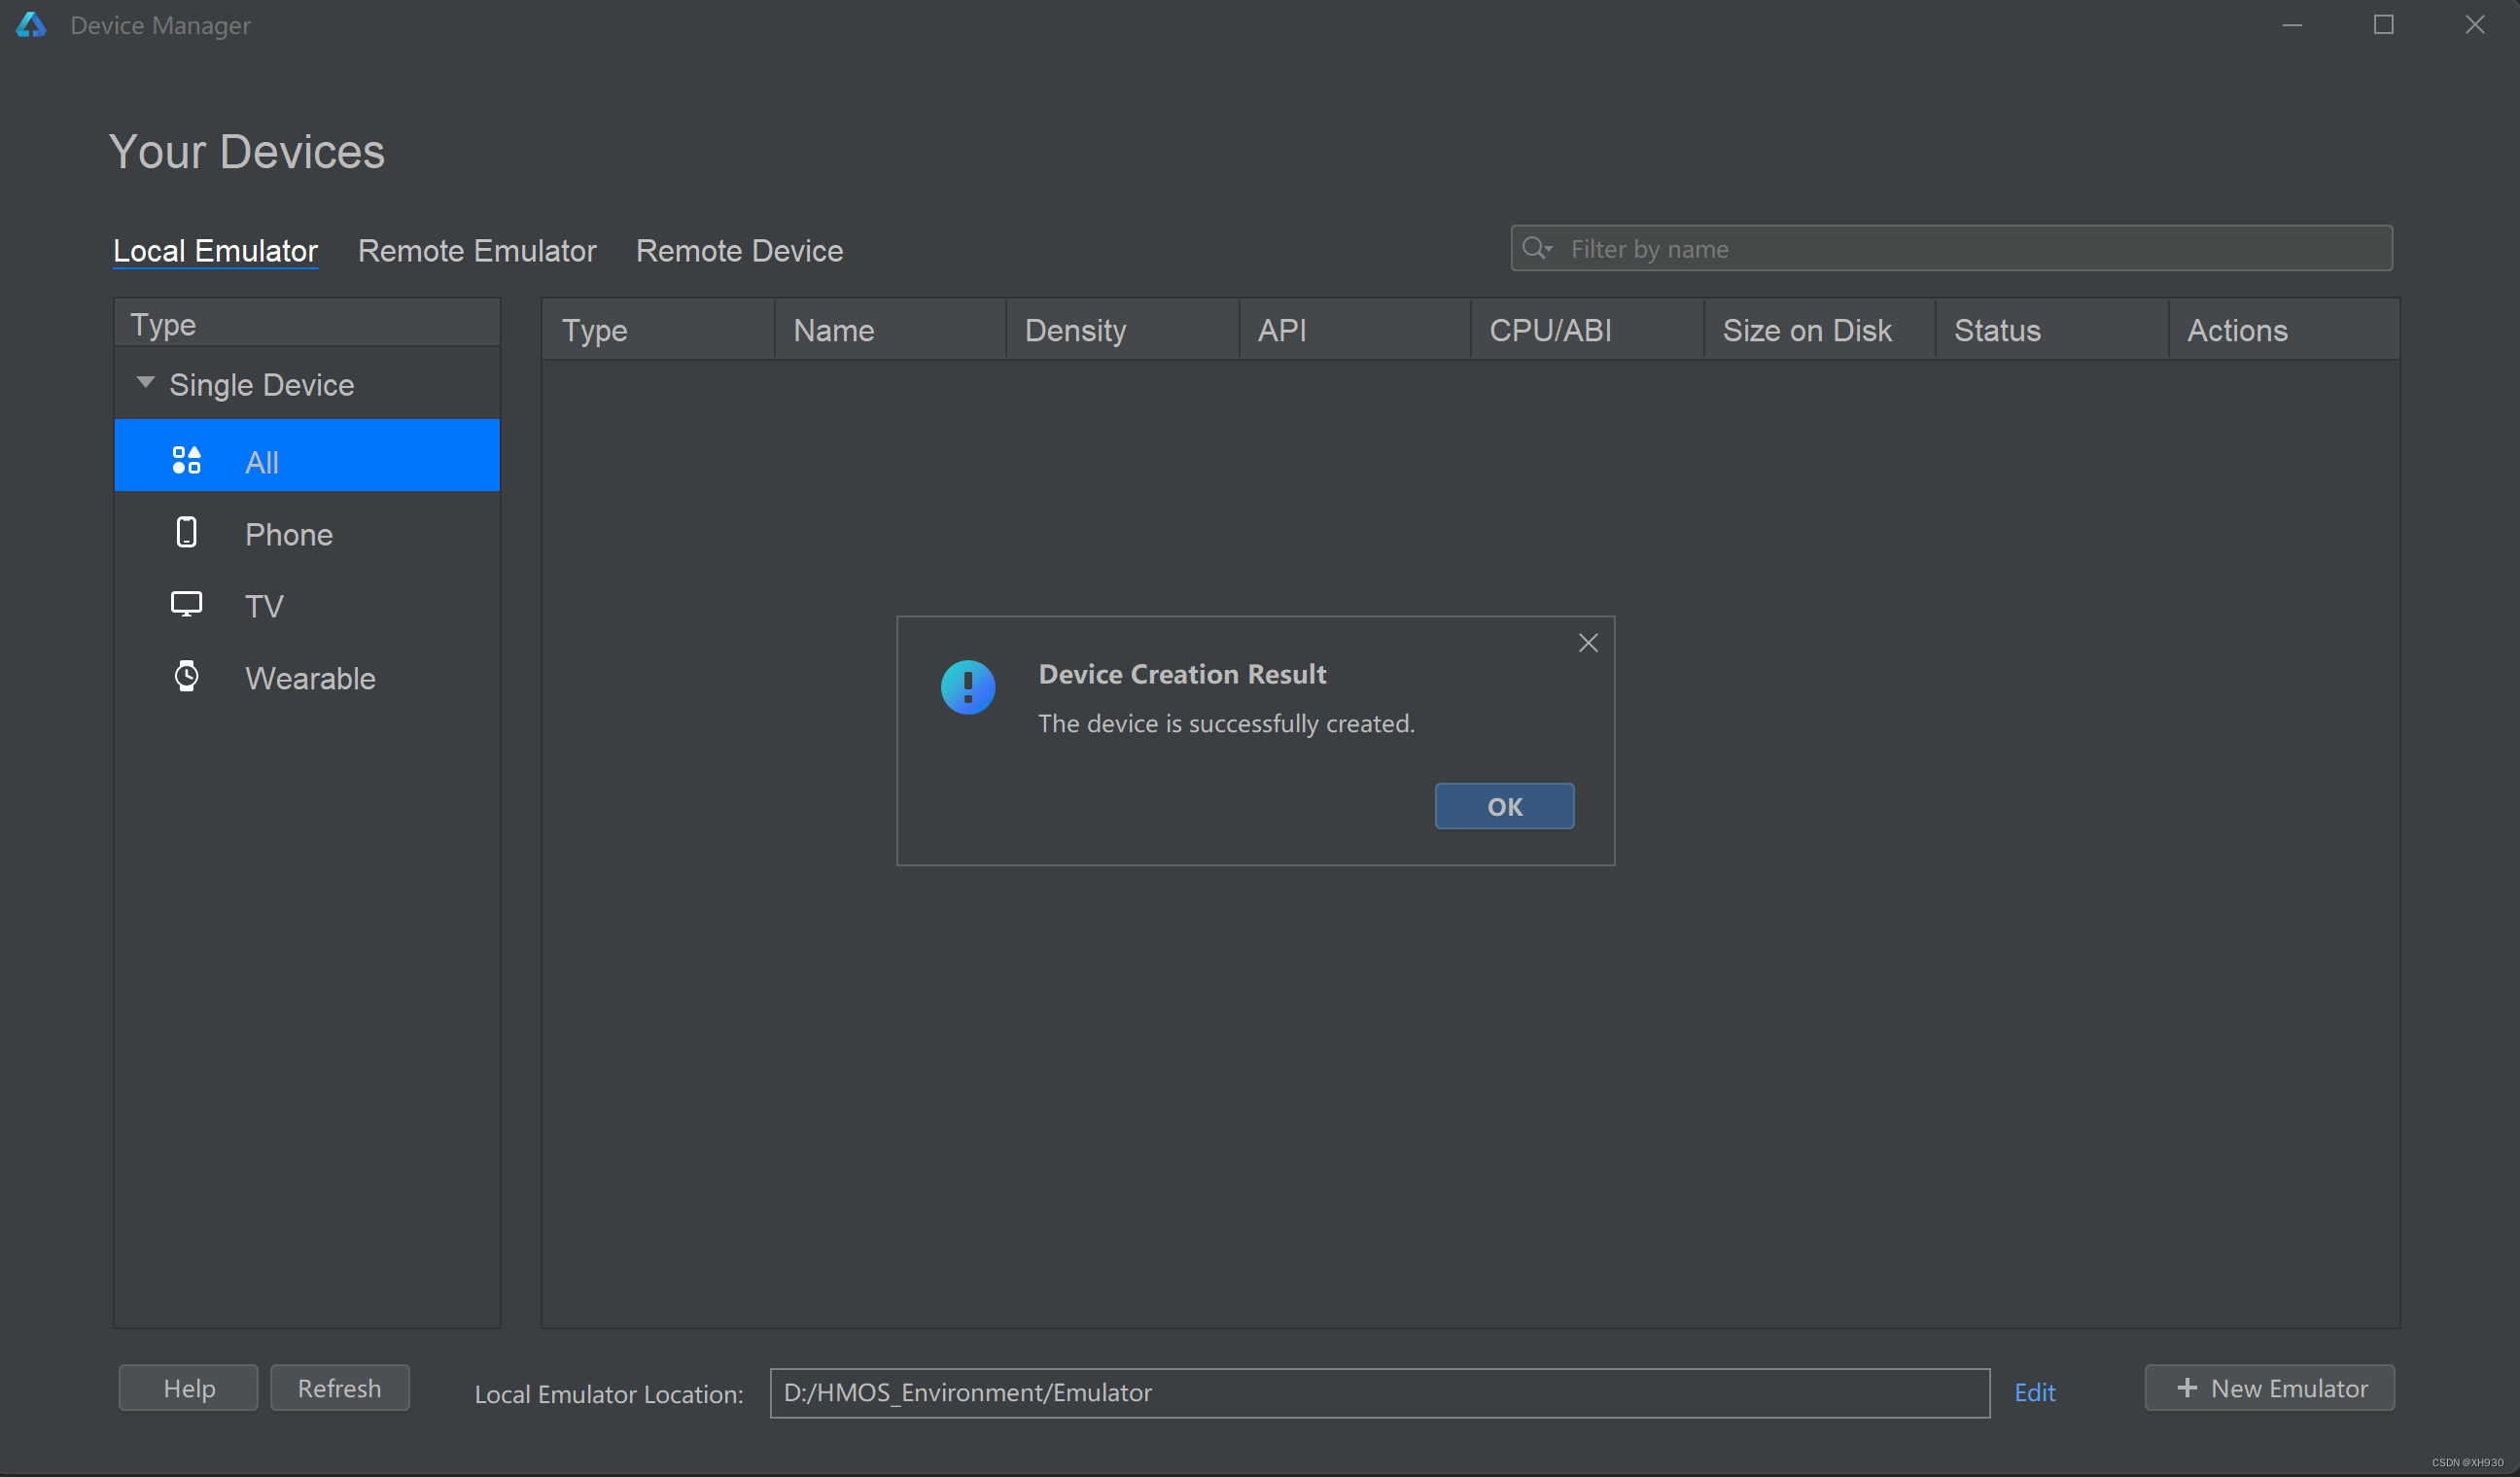Close the Device Creation Result dialog
Viewport: 2520px width, 1477px height.
[1588, 643]
